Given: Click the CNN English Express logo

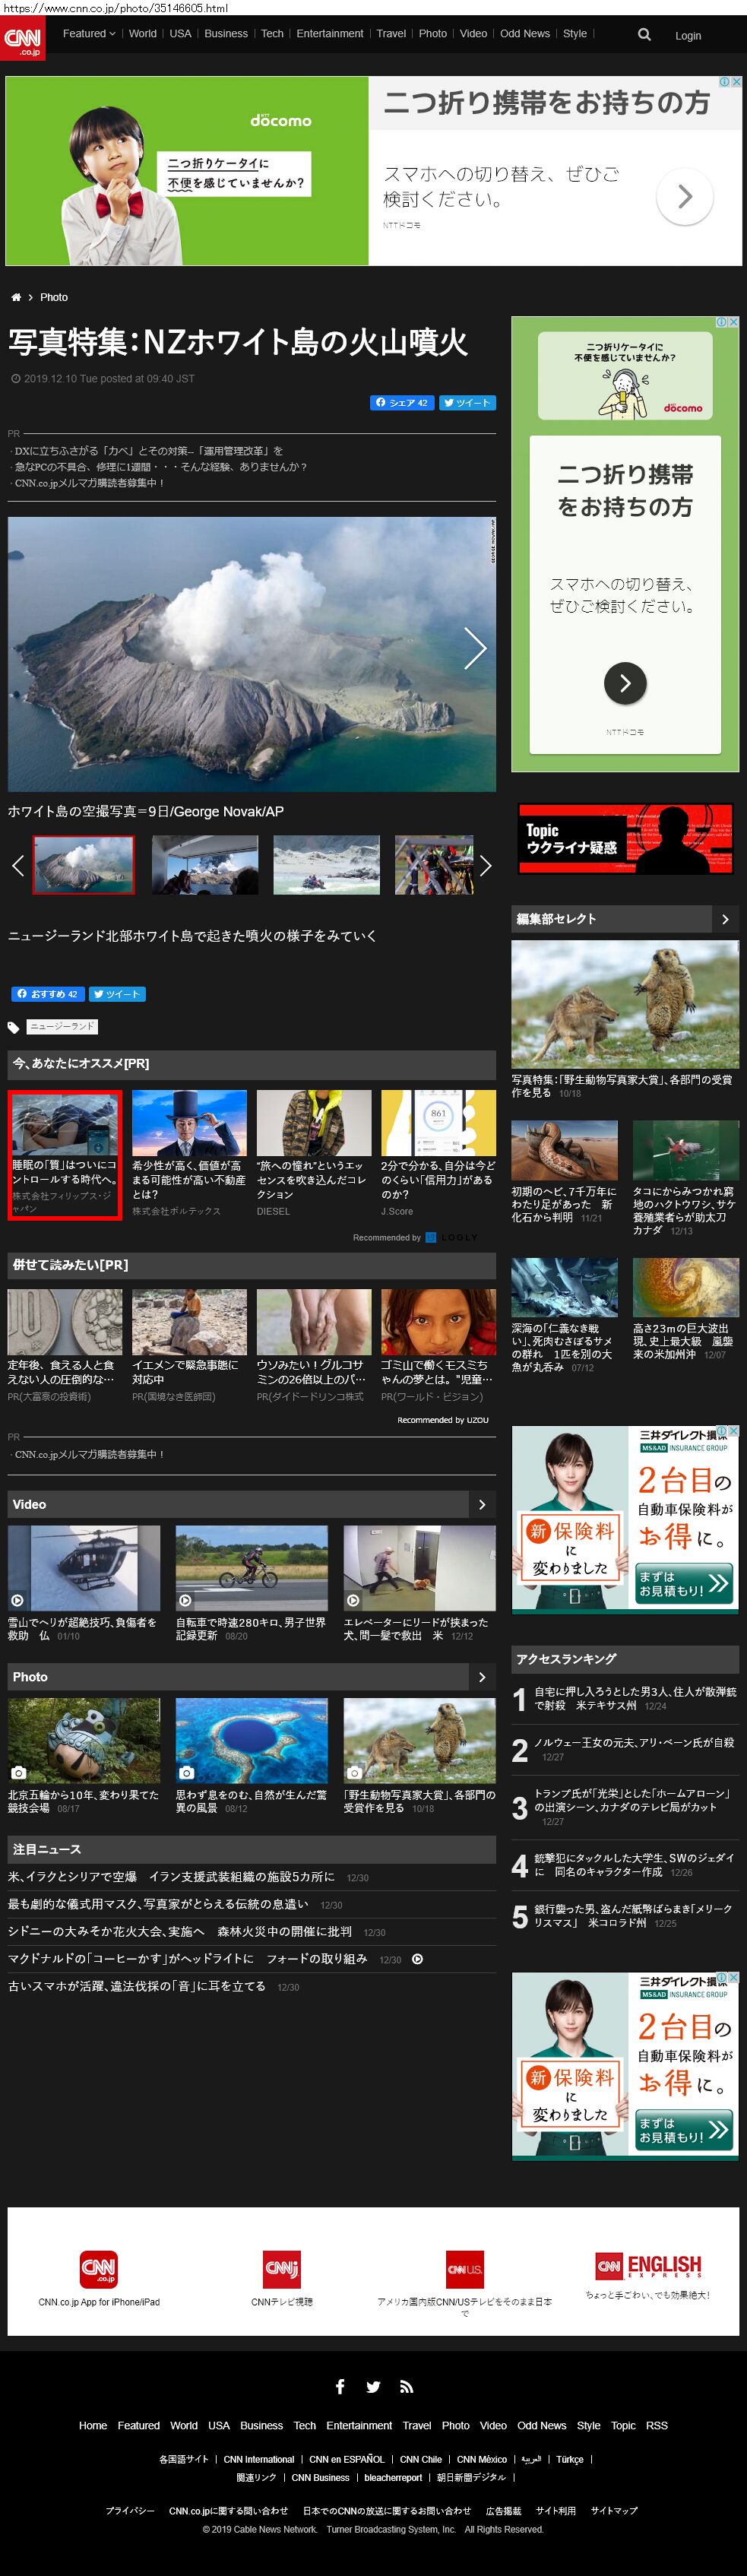Looking at the screenshot, I should coord(648,2265).
